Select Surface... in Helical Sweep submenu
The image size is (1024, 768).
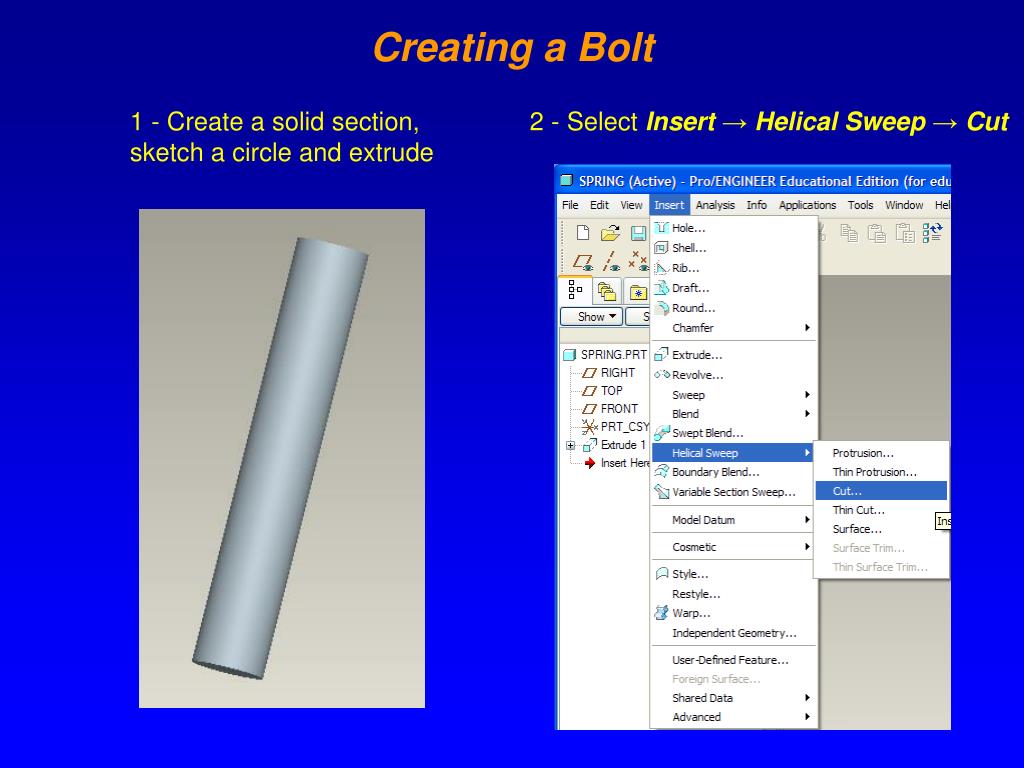(881, 529)
